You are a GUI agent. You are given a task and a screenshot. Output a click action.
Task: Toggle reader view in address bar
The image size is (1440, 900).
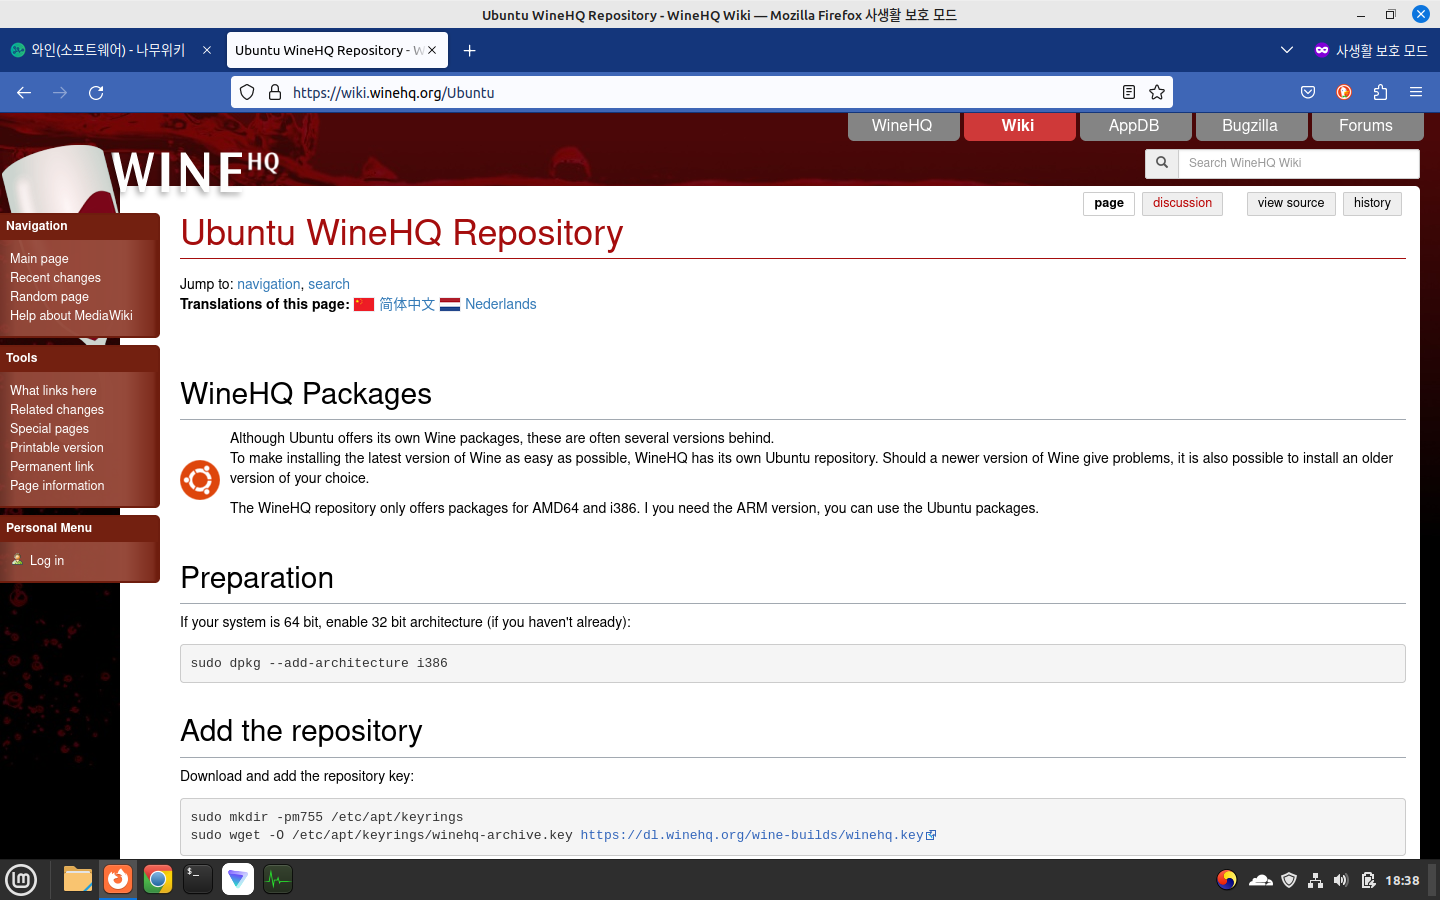(x=1129, y=92)
